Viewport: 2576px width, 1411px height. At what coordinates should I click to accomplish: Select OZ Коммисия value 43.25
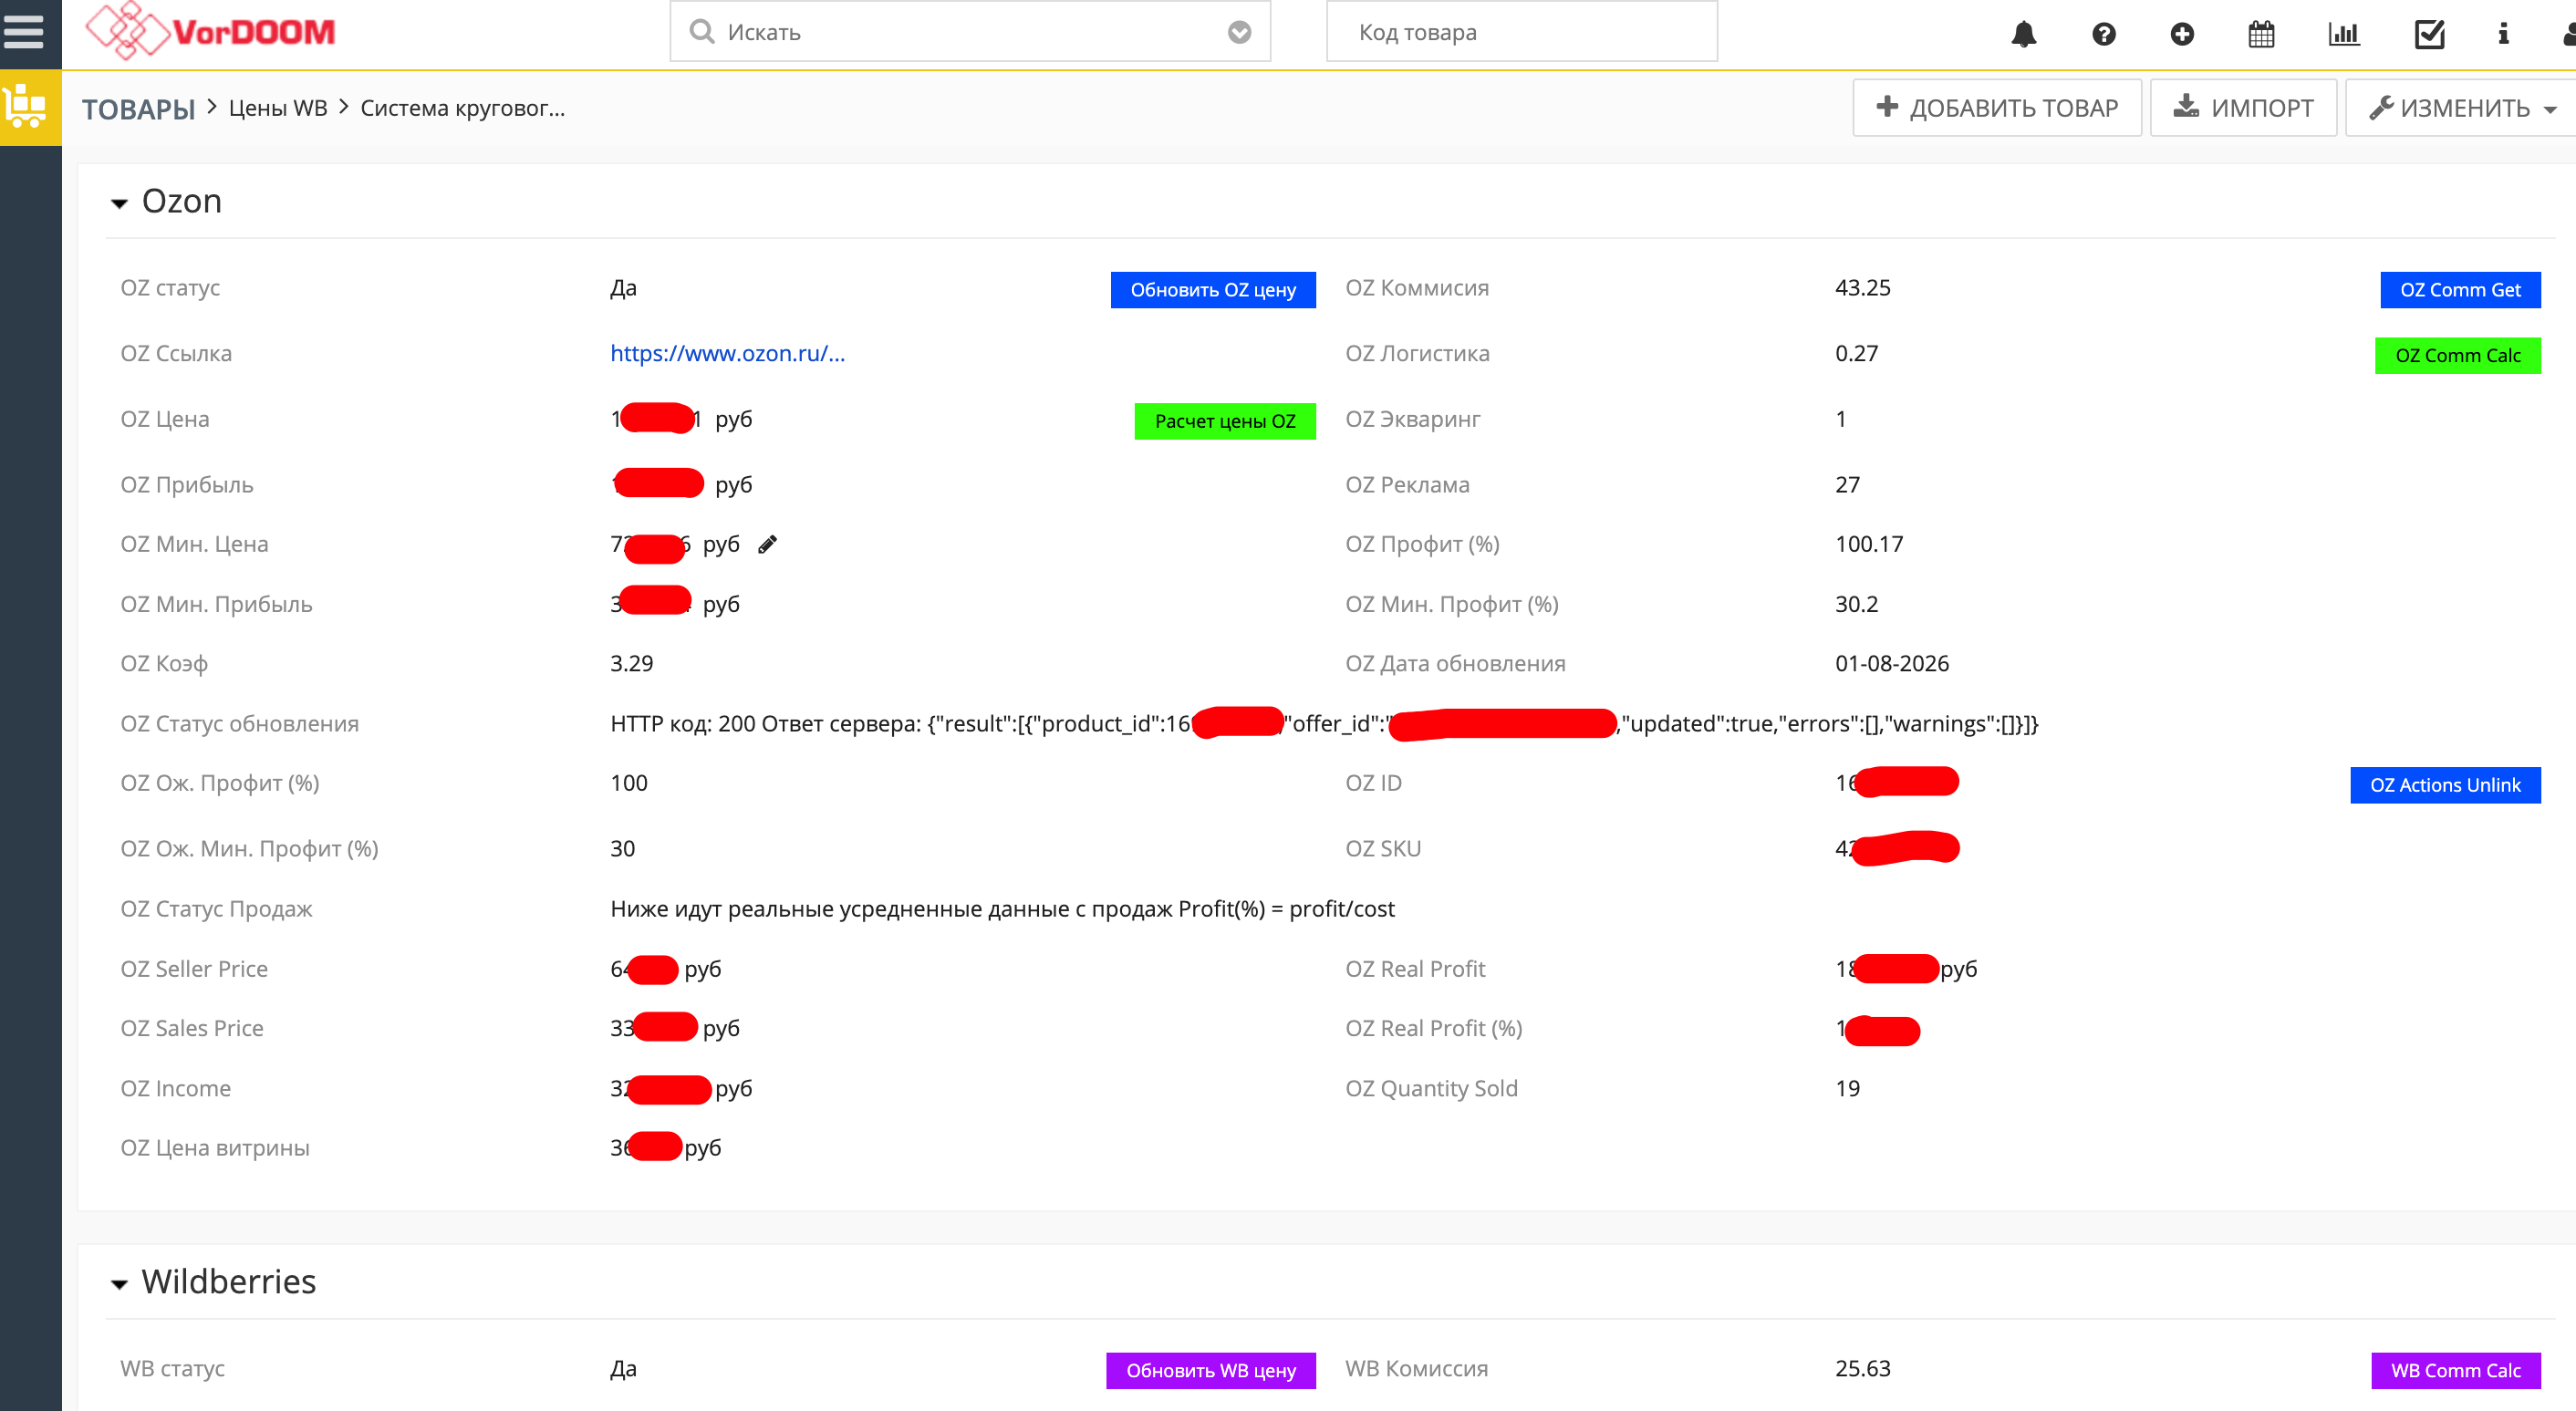[x=1863, y=288]
